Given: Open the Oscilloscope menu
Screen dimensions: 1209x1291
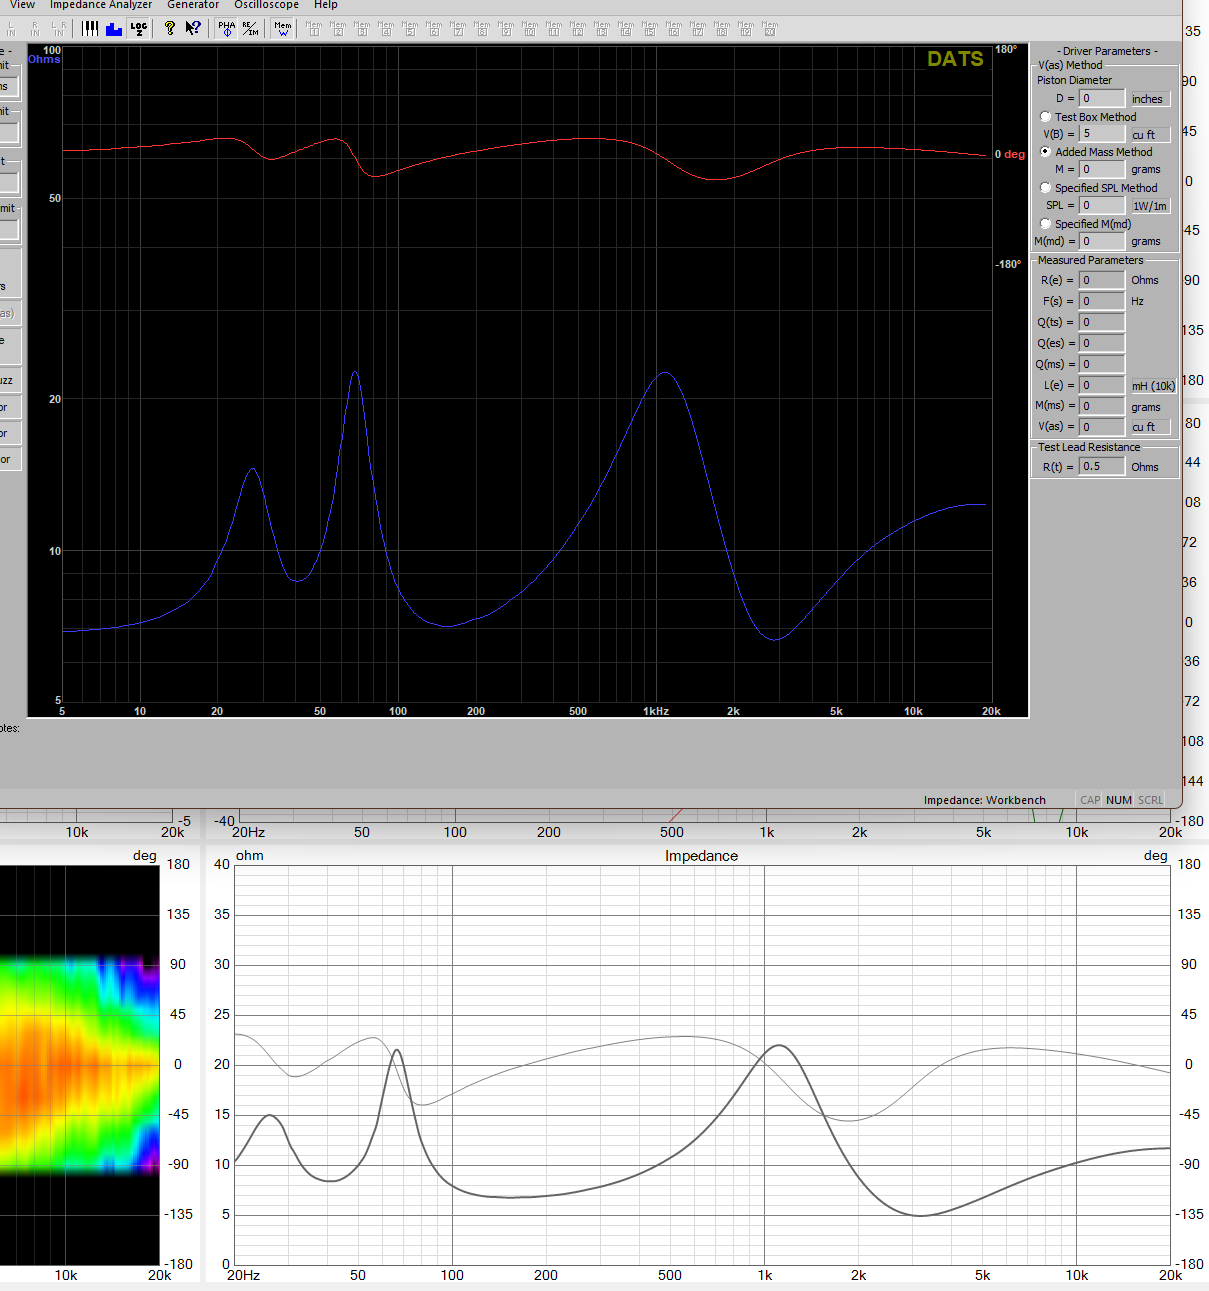Looking at the screenshot, I should coord(266,5).
